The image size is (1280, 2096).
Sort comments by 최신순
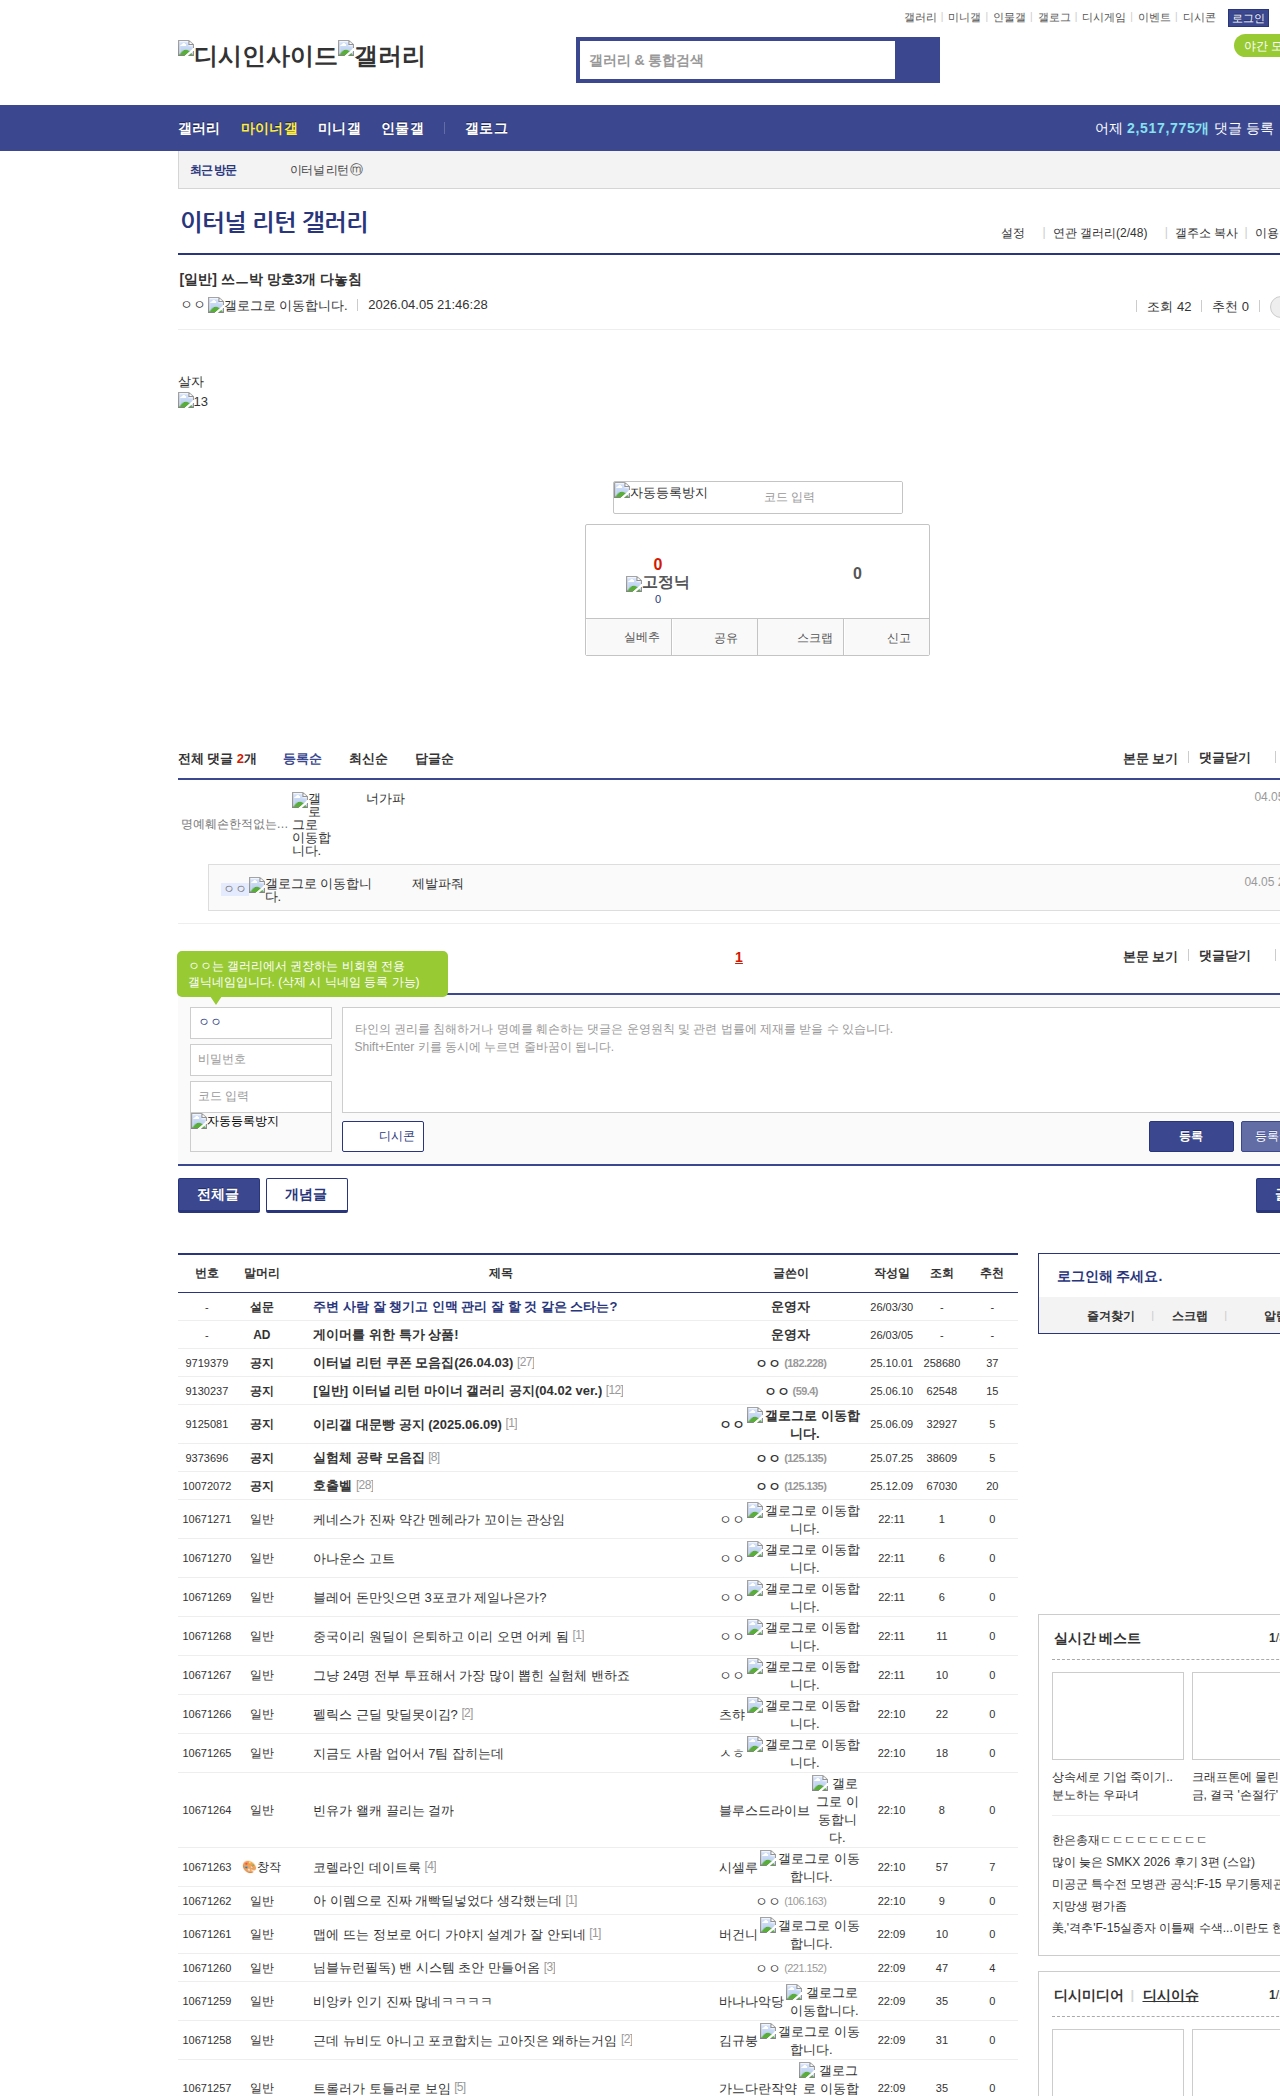click(368, 759)
